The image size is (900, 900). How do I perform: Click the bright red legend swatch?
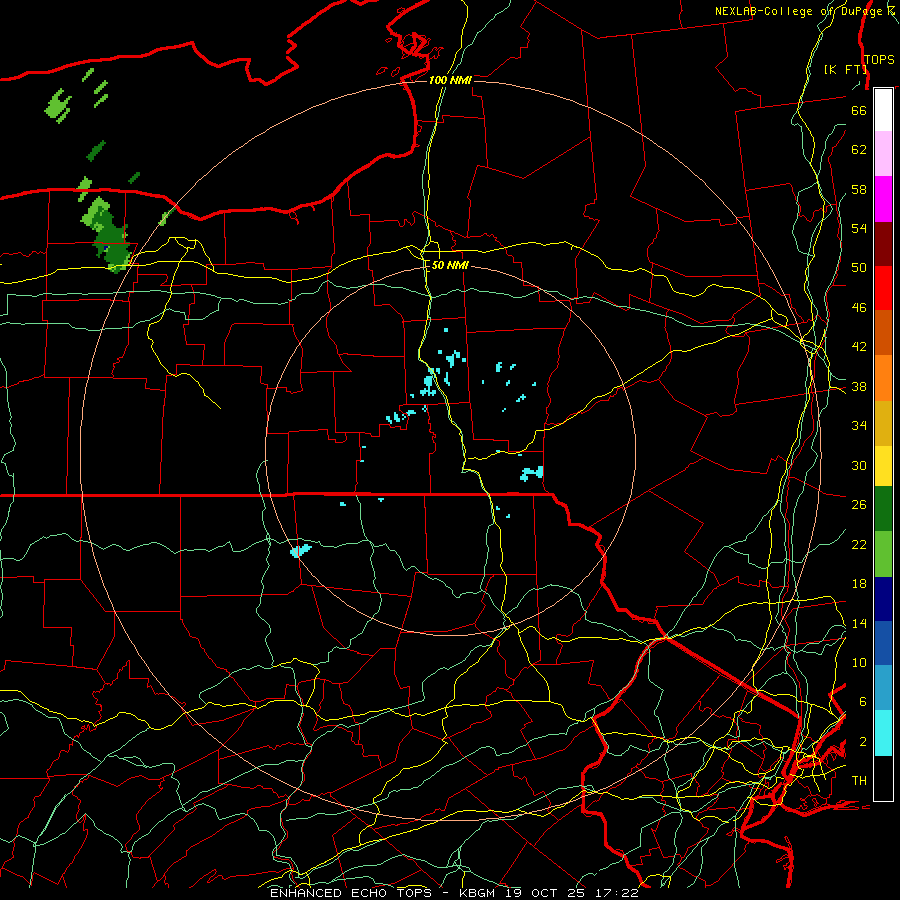click(x=883, y=288)
